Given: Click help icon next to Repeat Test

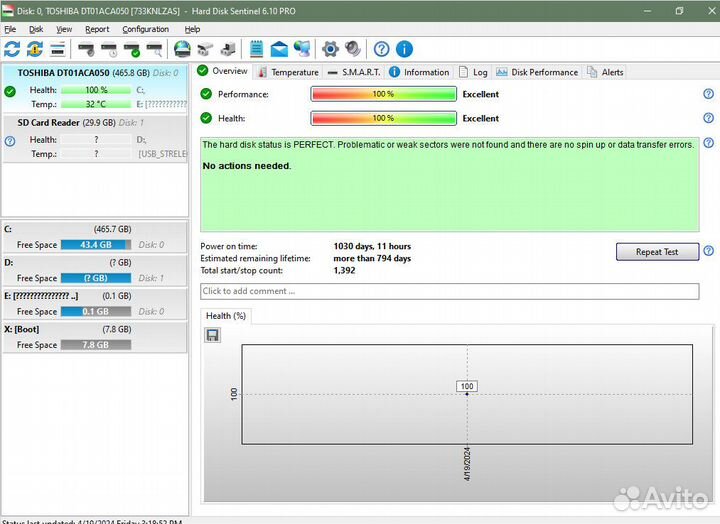Looking at the screenshot, I should 709,251.
